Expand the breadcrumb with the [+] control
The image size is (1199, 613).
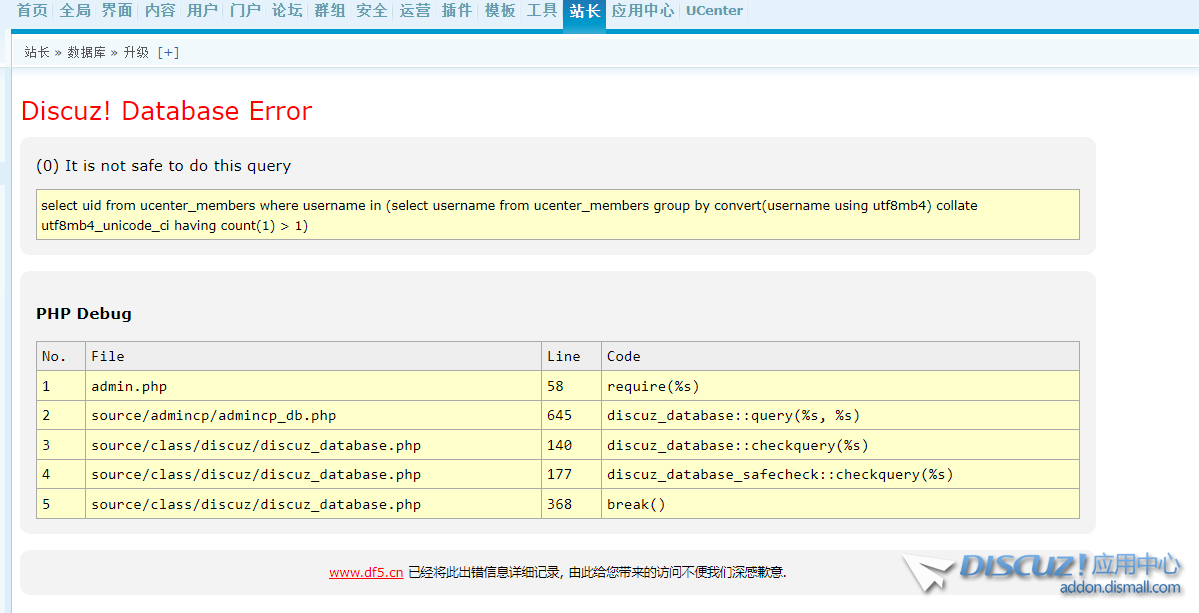tap(168, 52)
